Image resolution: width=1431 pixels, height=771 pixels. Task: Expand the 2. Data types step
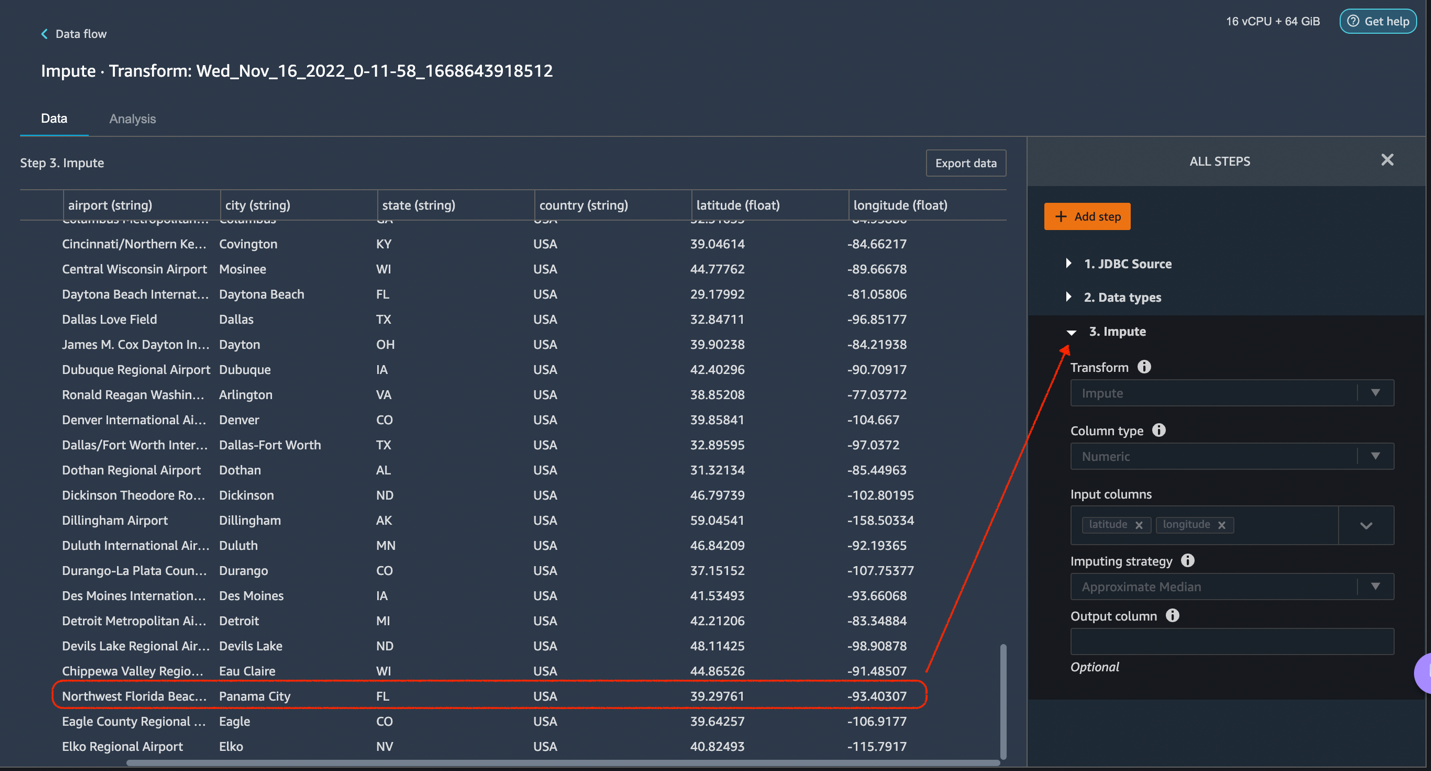tap(1068, 297)
